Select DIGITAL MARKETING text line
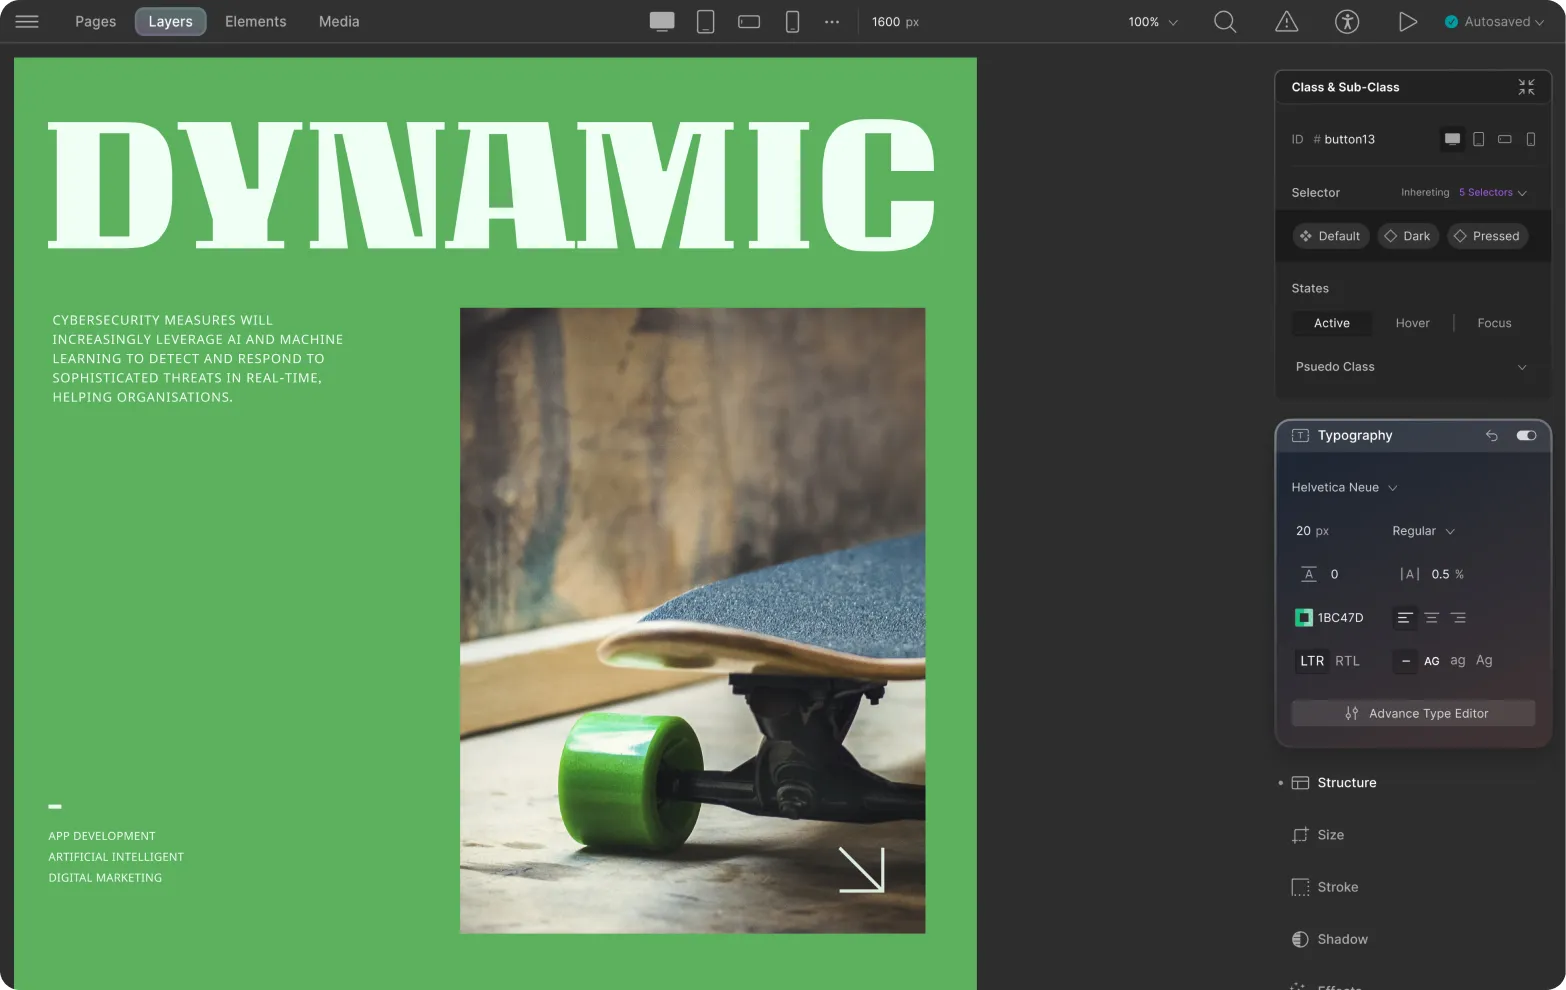 tap(105, 878)
